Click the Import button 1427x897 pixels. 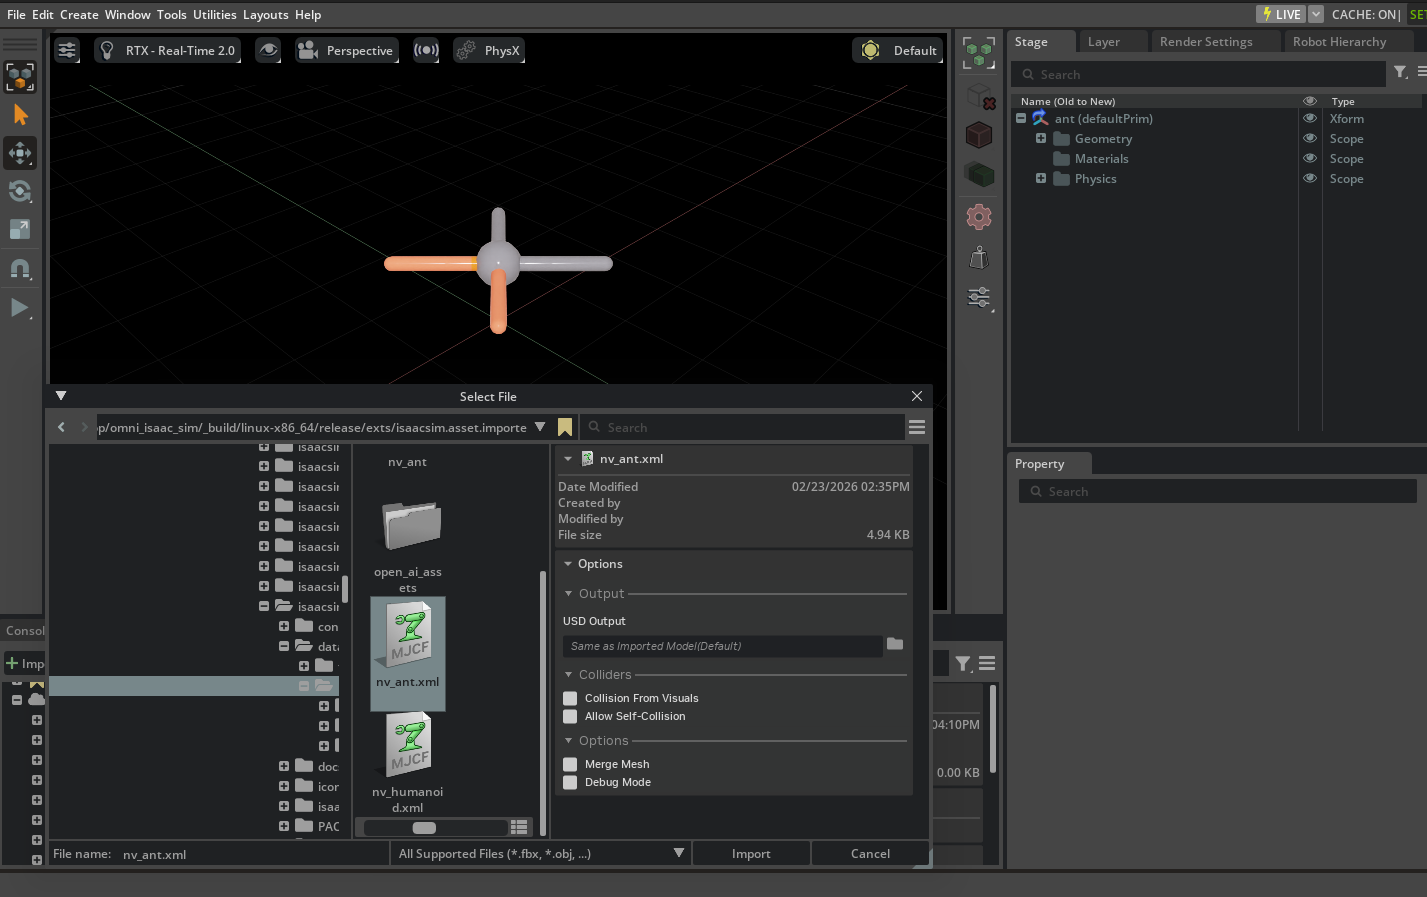751,854
